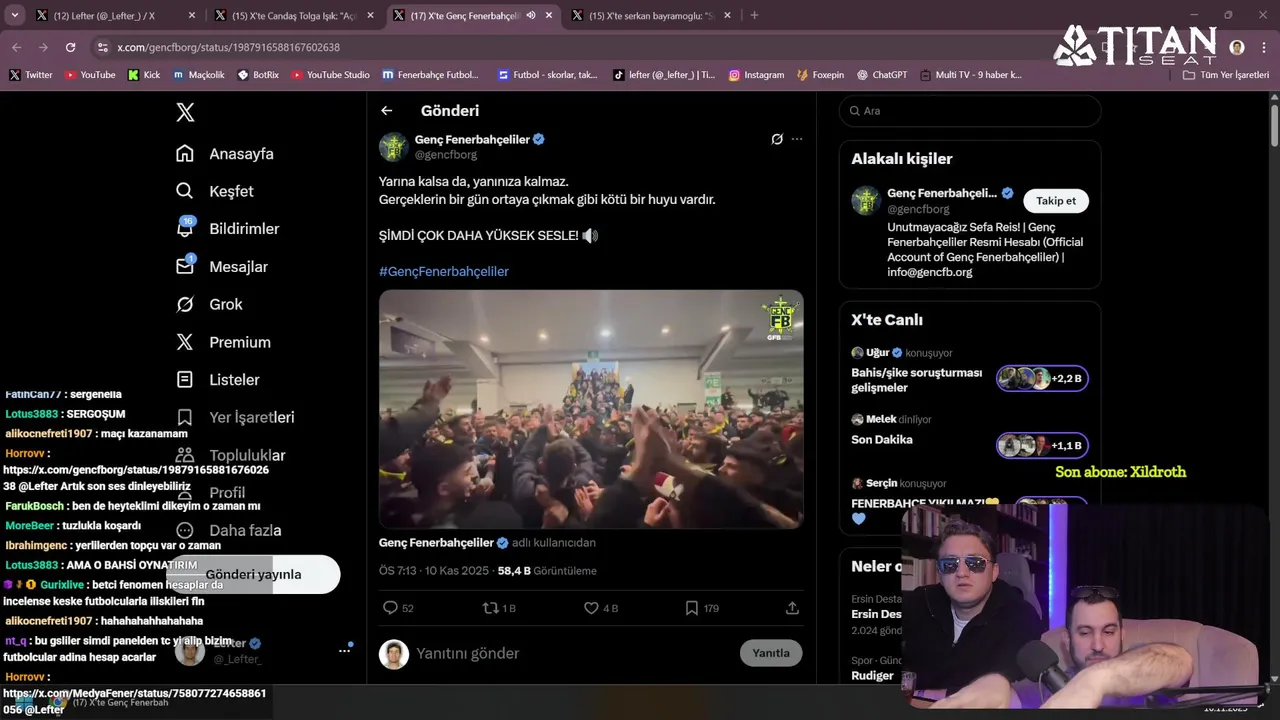Click the browser back button
This screenshot has height=720, width=1280.
pos(16,47)
